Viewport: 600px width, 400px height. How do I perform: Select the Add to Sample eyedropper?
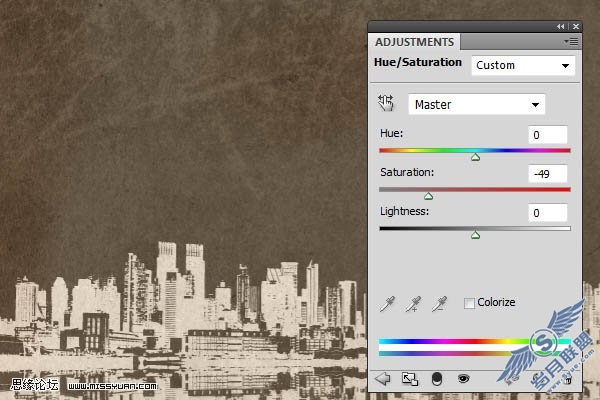pyautogui.click(x=414, y=304)
